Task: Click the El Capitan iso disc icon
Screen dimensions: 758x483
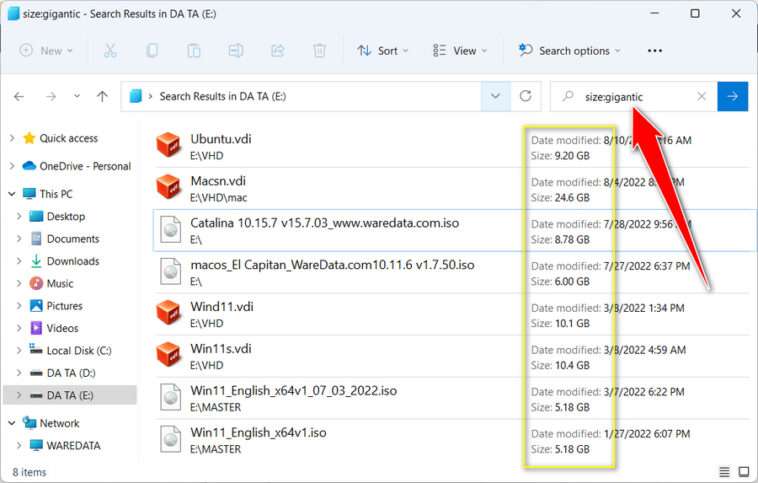Action: (171, 272)
